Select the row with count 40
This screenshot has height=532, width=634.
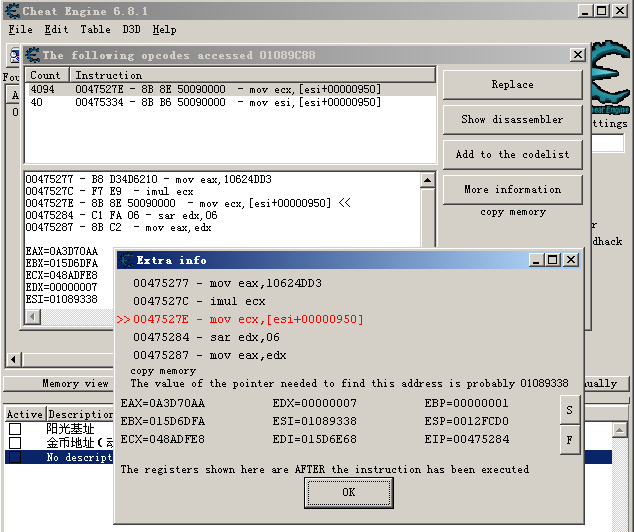230,102
